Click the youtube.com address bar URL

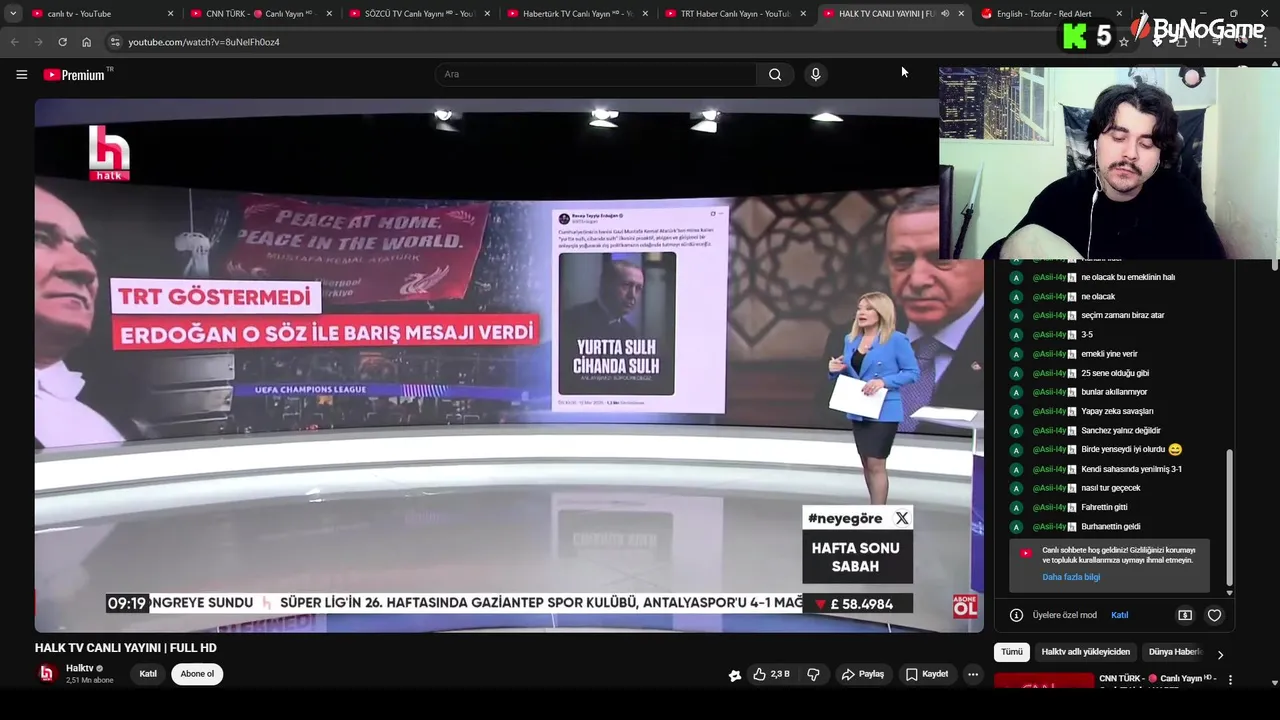[x=204, y=42]
